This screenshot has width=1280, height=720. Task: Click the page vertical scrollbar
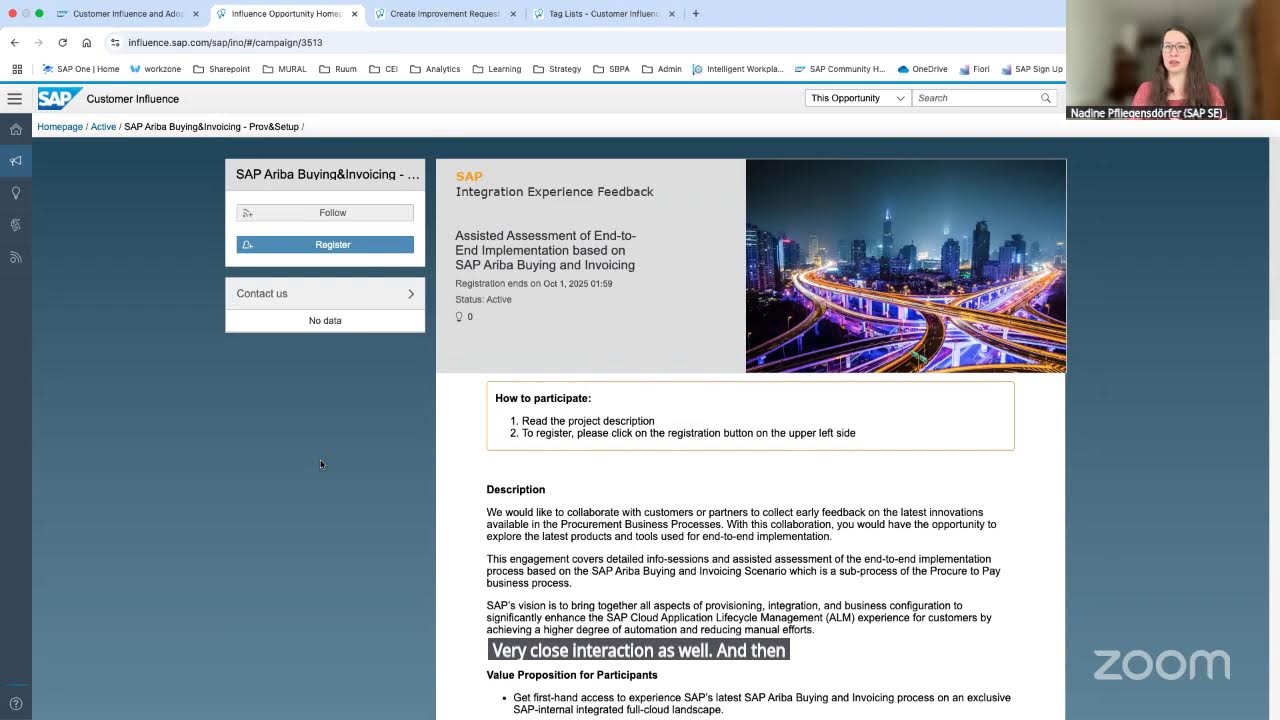[x=1273, y=228]
